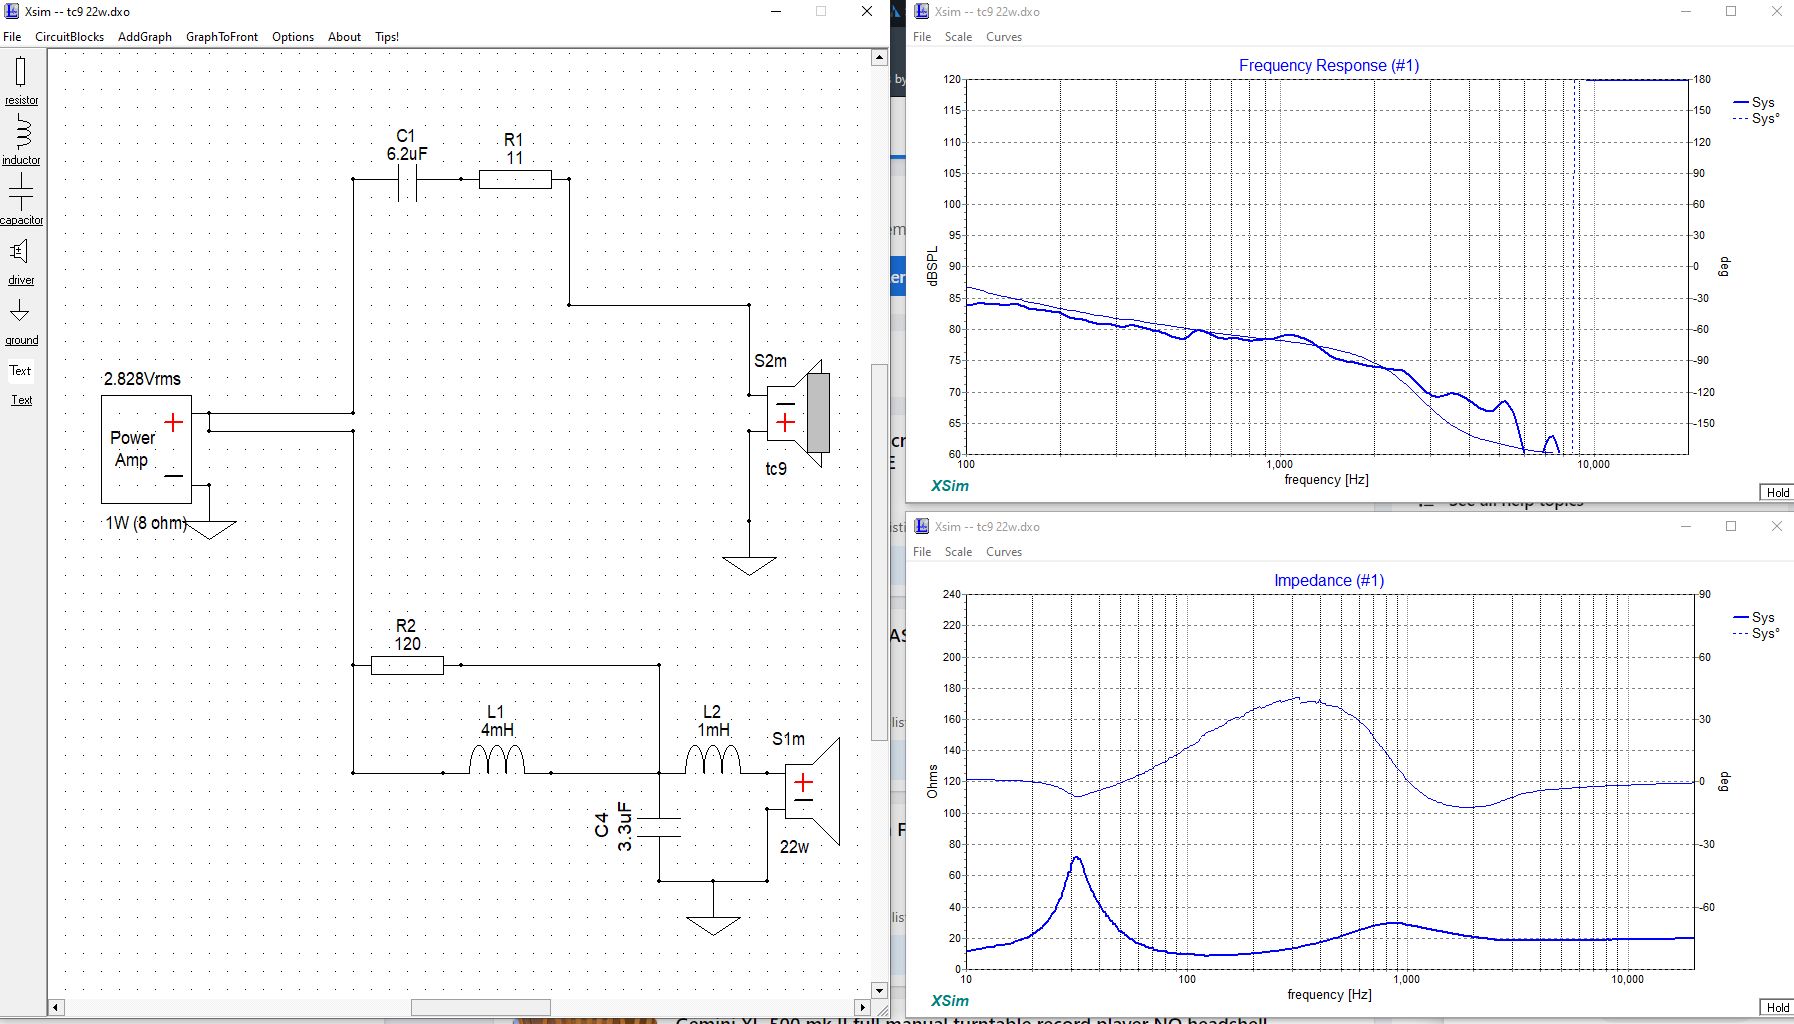
Task: Click resistor R2 120 in schematic
Action: (407, 665)
